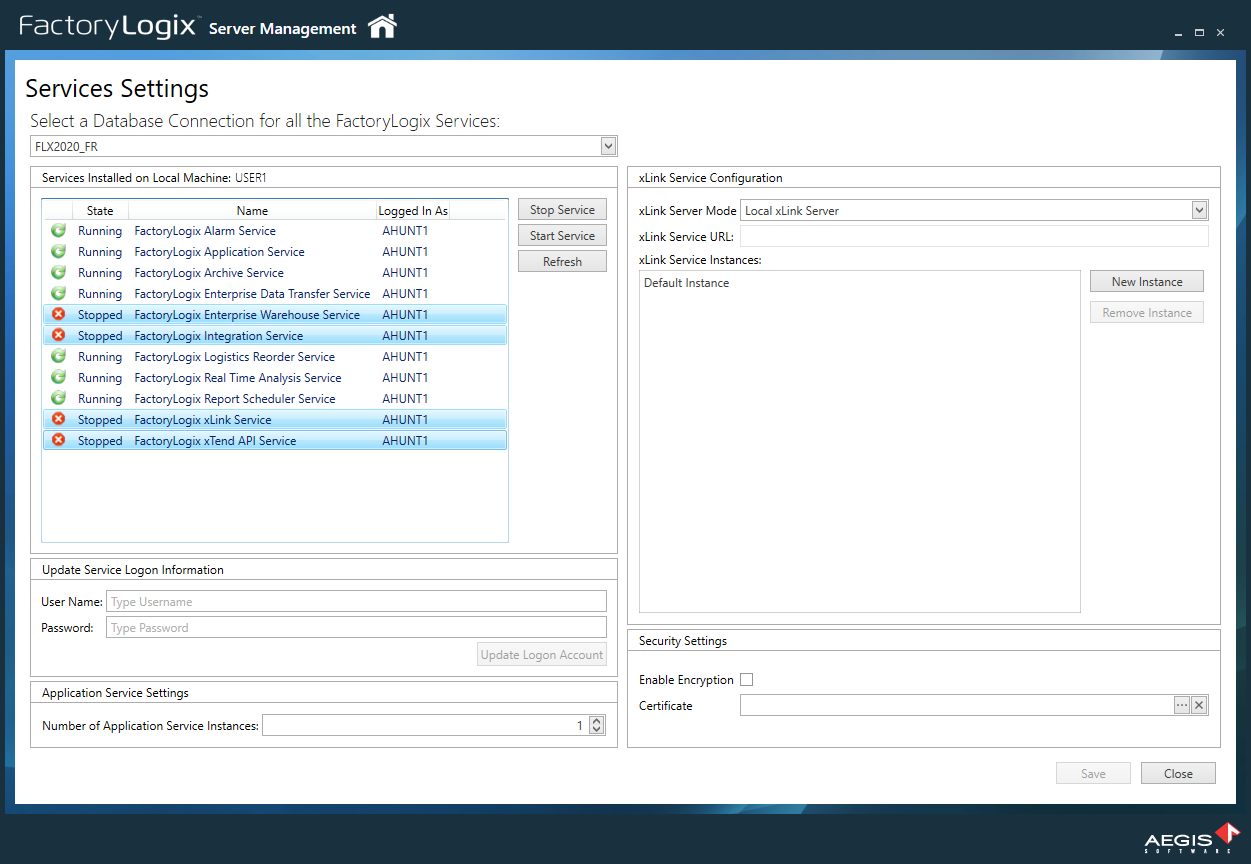1251x864 pixels.
Task: Click the Logged In As column header
Action: [413, 210]
